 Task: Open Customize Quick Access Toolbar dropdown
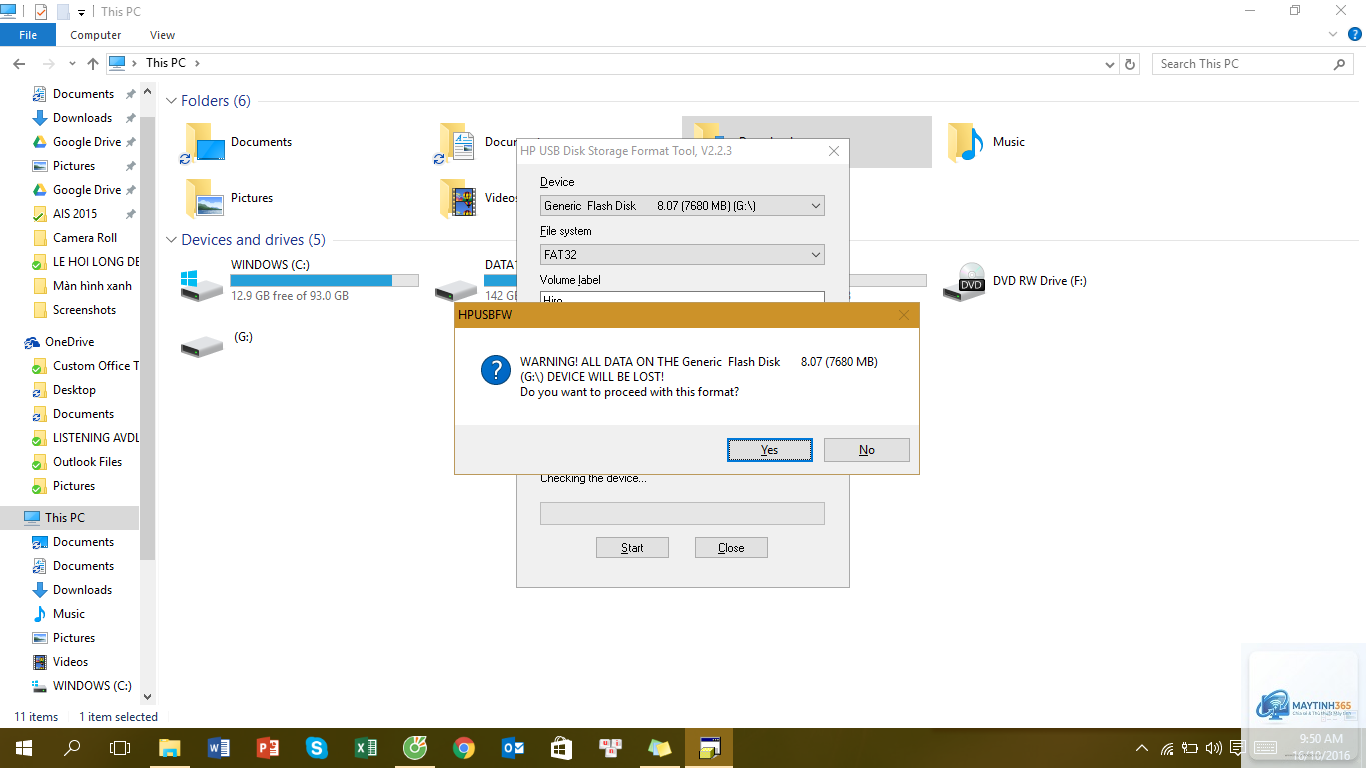tap(81, 12)
